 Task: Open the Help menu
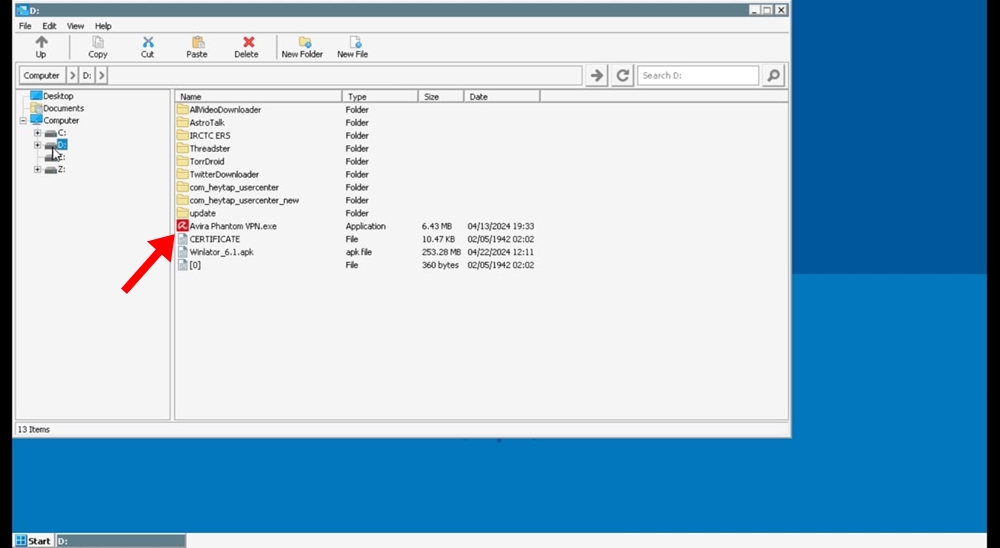103,26
